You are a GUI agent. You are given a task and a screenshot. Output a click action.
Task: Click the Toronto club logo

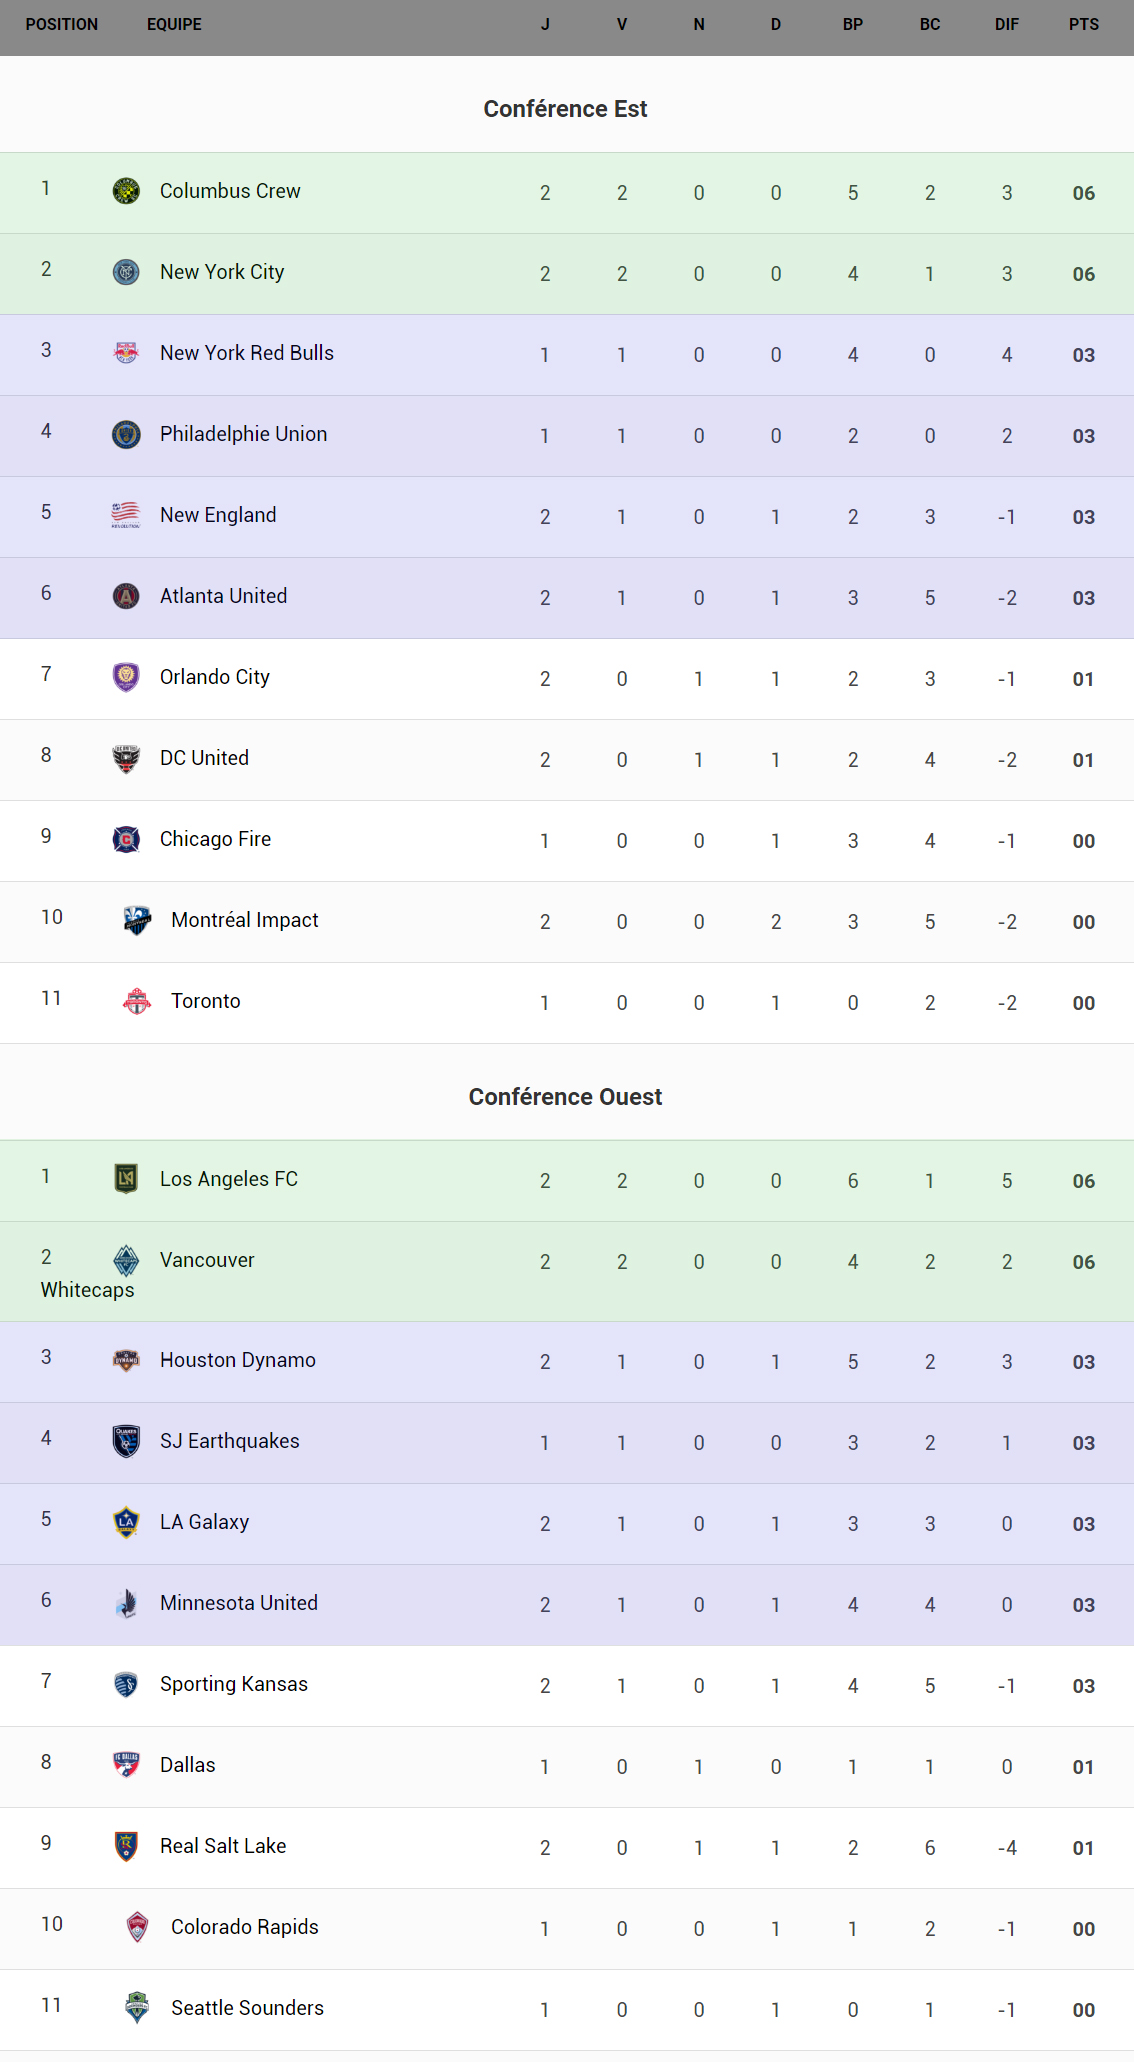click(x=137, y=1001)
